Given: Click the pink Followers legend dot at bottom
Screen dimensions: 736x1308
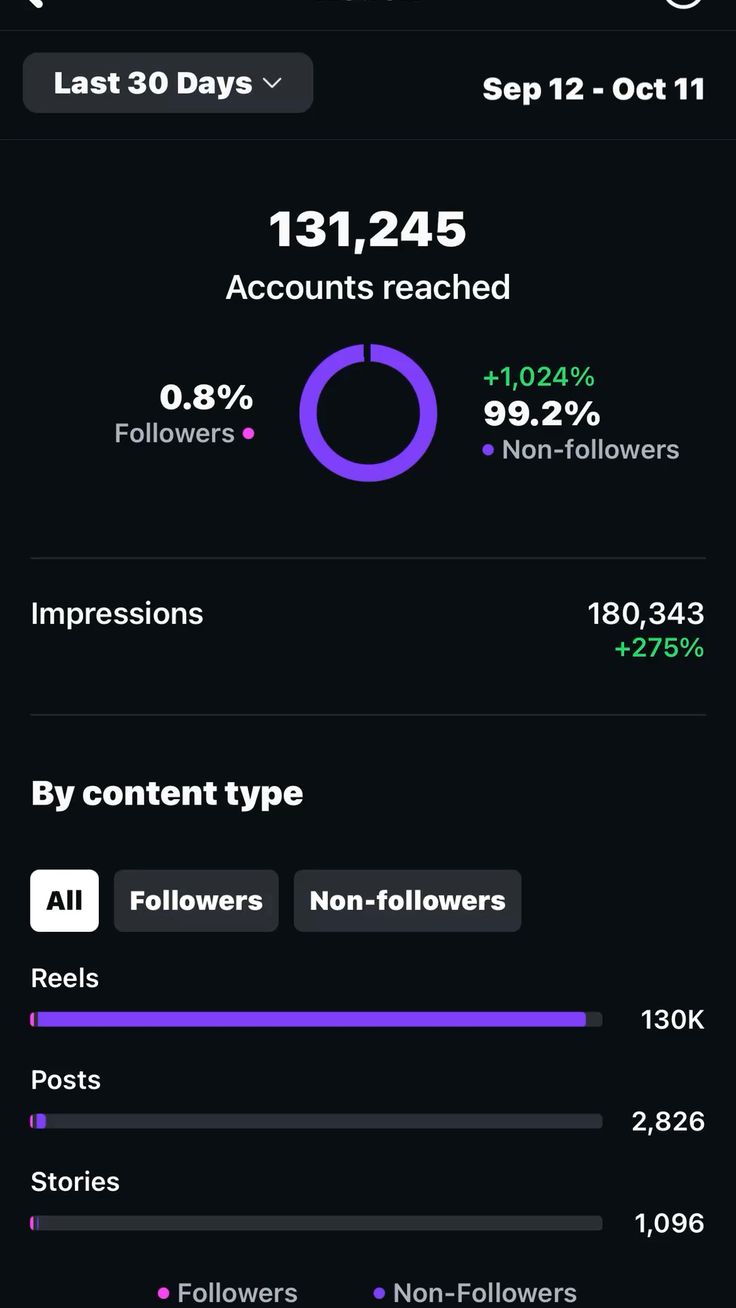Looking at the screenshot, I should click(x=164, y=1293).
